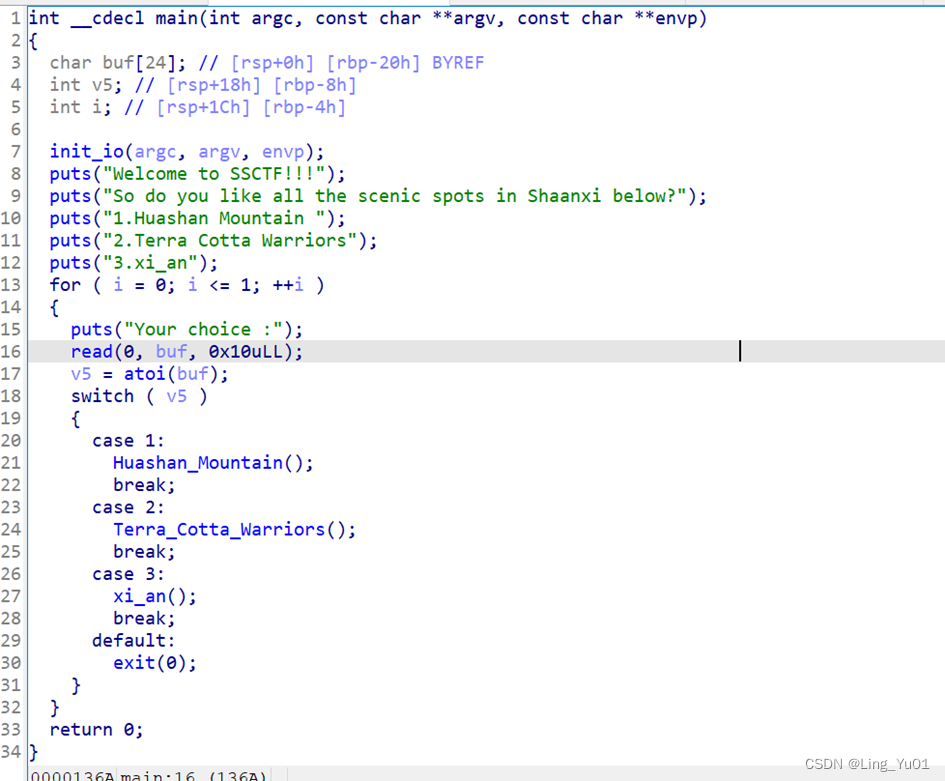
Task: Click the switch keyword on line 18
Action: 102,397
